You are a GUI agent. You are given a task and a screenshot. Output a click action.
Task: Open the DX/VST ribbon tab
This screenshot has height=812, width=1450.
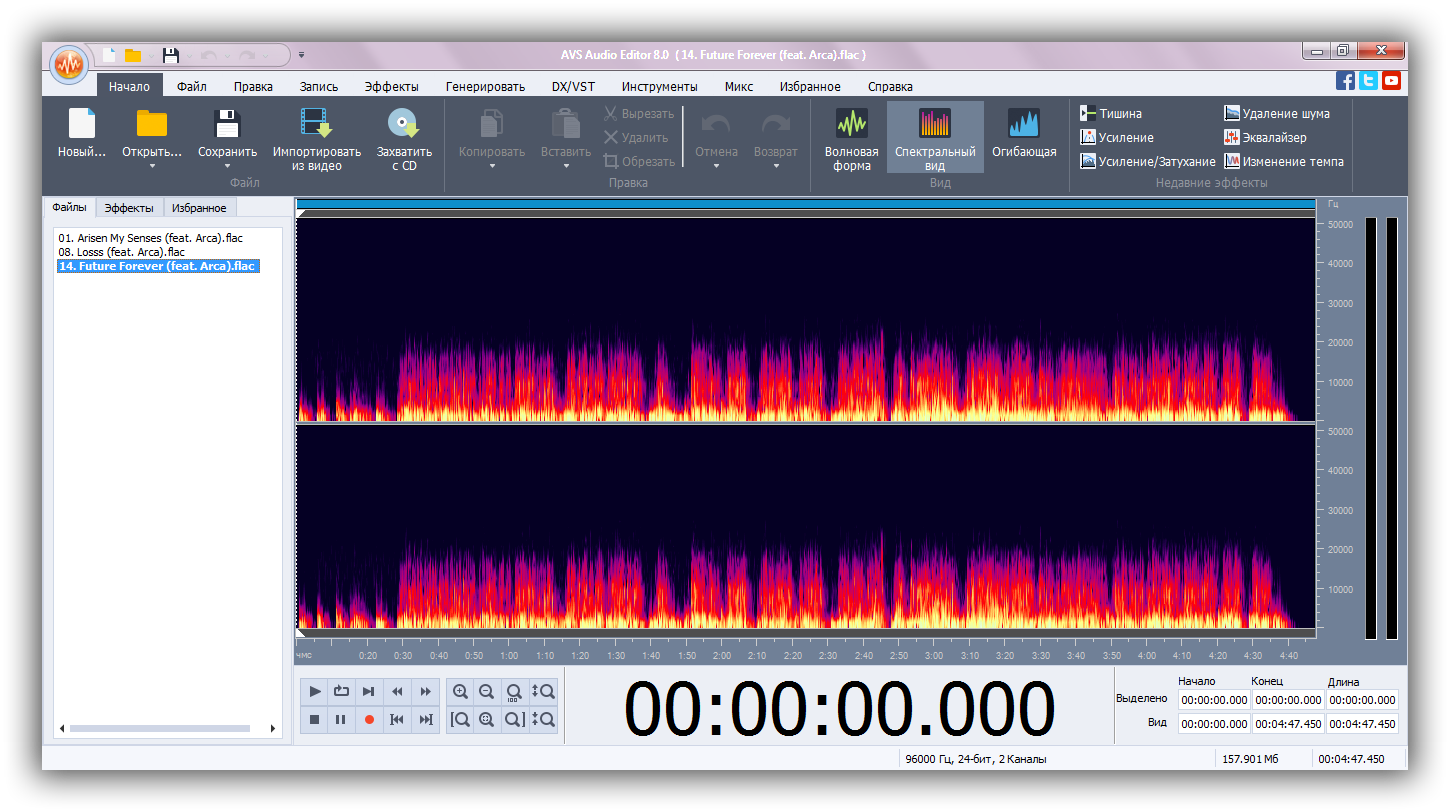[x=573, y=87]
